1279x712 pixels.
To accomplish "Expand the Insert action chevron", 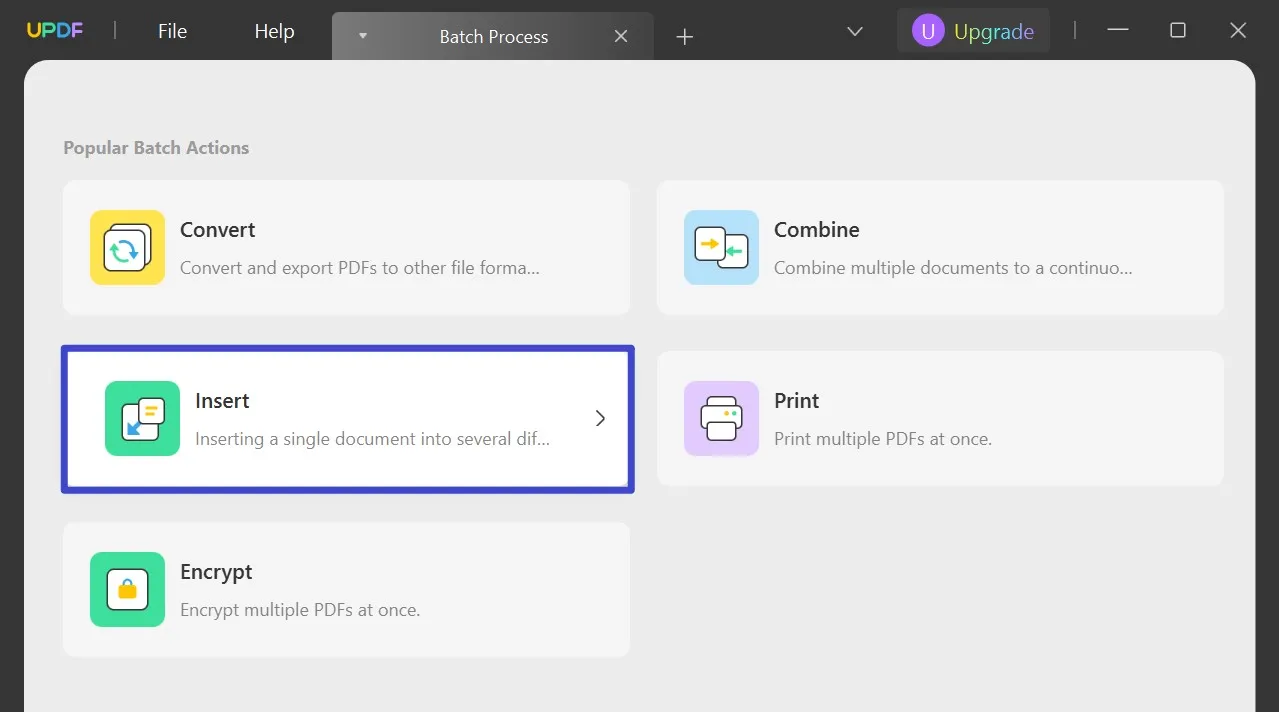I will [600, 418].
